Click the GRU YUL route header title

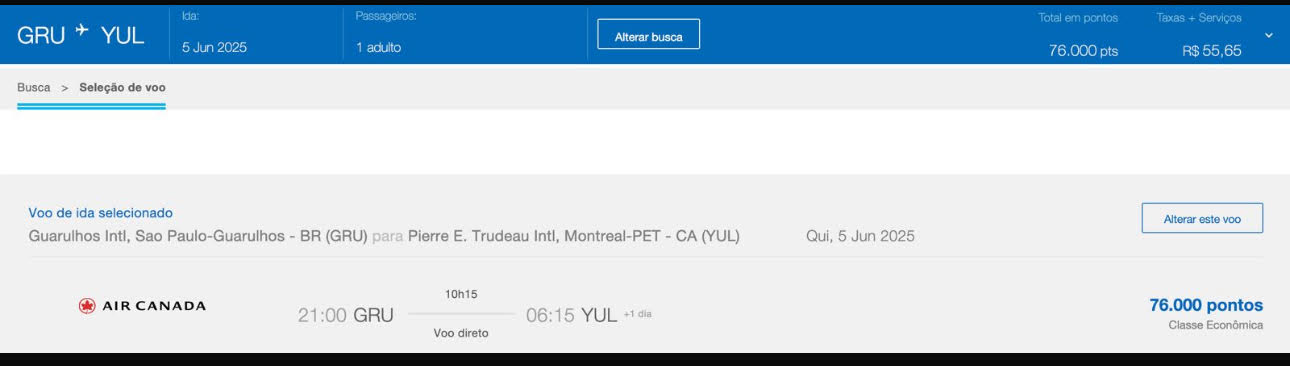click(x=80, y=34)
